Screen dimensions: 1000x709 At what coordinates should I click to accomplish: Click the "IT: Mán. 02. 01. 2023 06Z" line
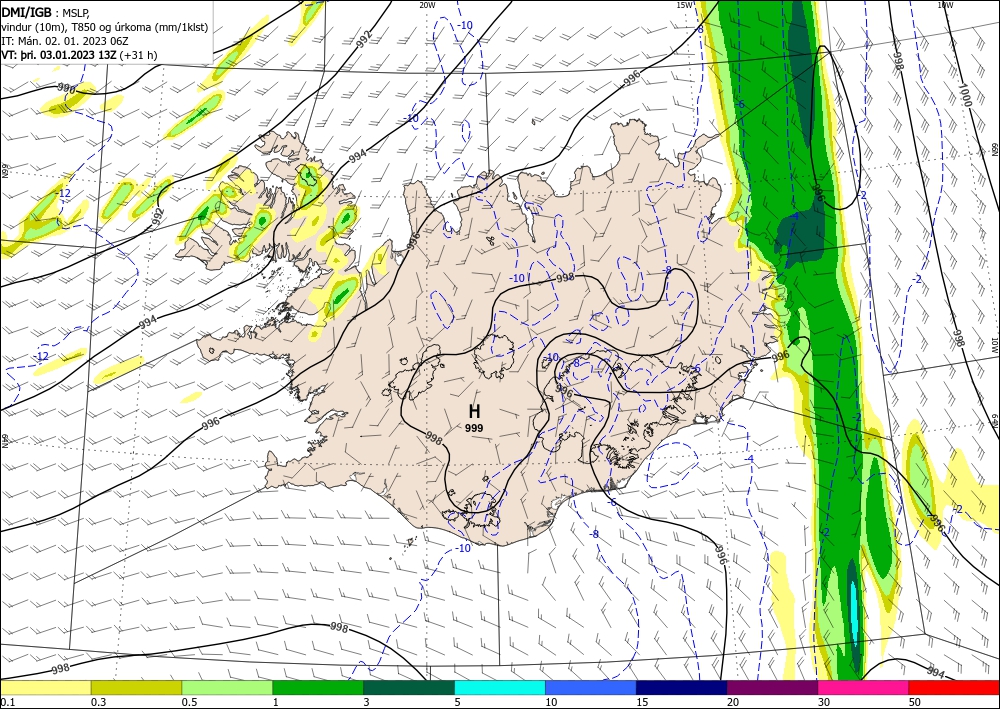click(x=66, y=41)
